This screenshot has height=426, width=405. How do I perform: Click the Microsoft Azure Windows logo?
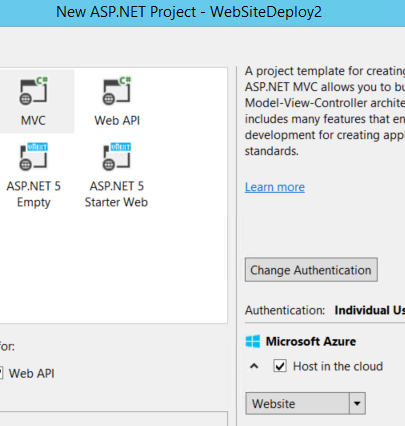click(253, 342)
